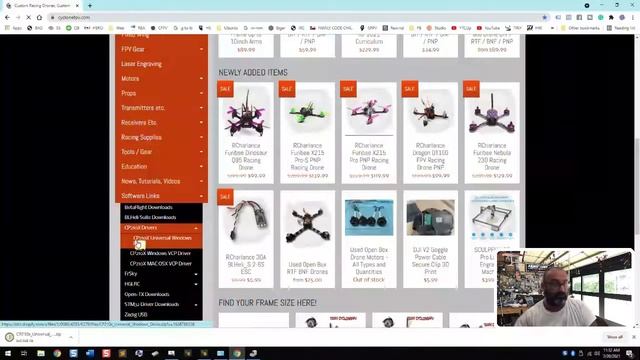Image resolution: width=640 pixels, height=360 pixels.
Task: Collapse the Software Links section
Action: point(201,196)
